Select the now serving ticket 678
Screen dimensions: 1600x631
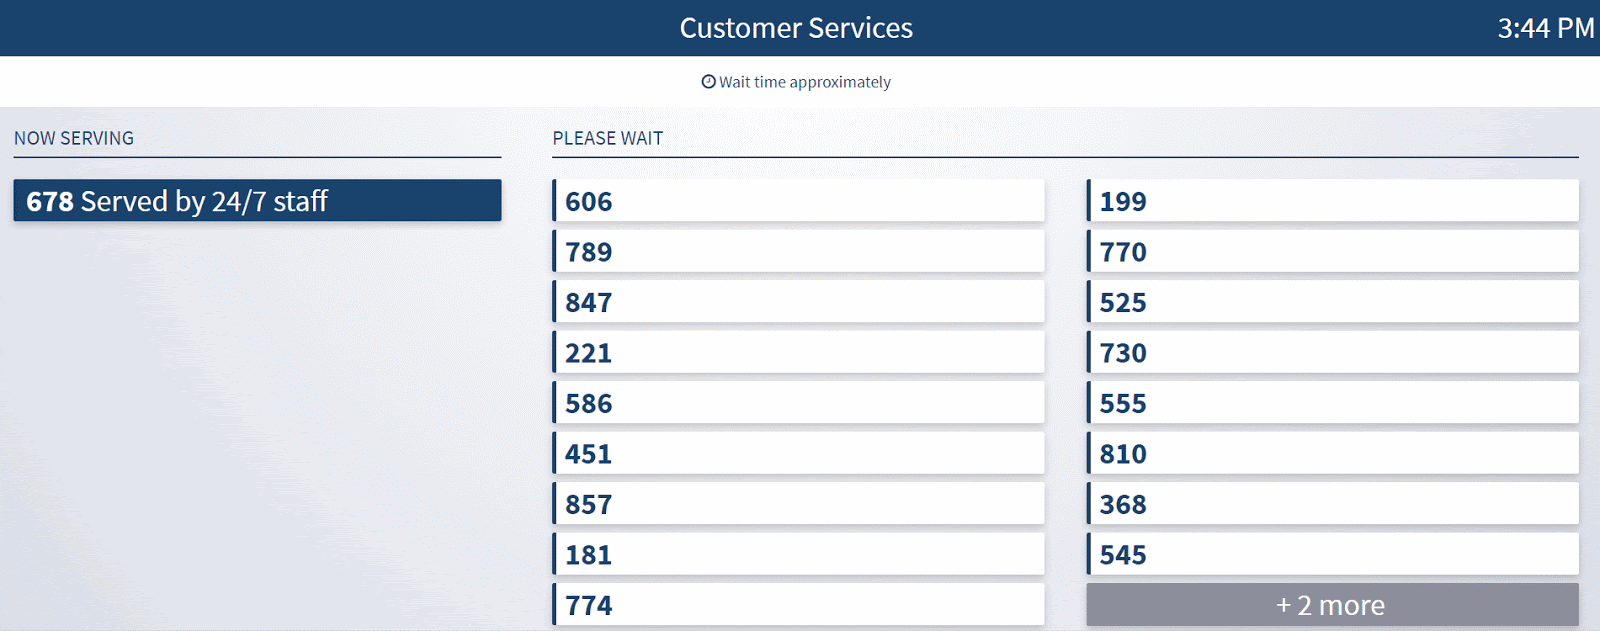pos(257,201)
